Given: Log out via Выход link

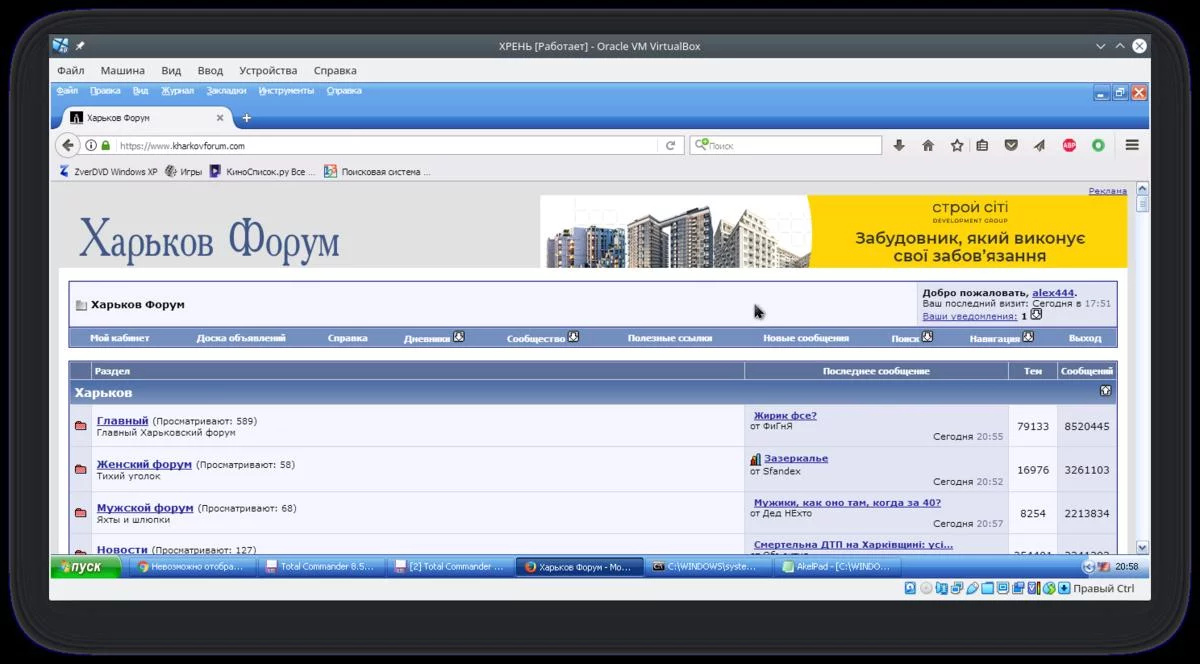Looking at the screenshot, I should pos(1085,338).
